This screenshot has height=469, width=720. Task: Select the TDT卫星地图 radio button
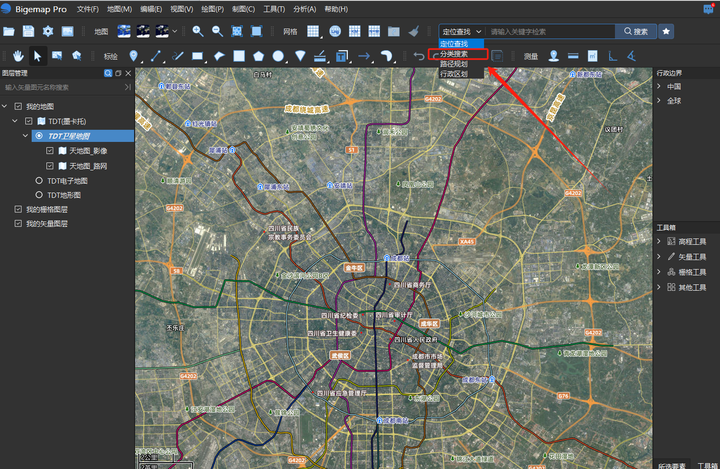click(x=39, y=136)
